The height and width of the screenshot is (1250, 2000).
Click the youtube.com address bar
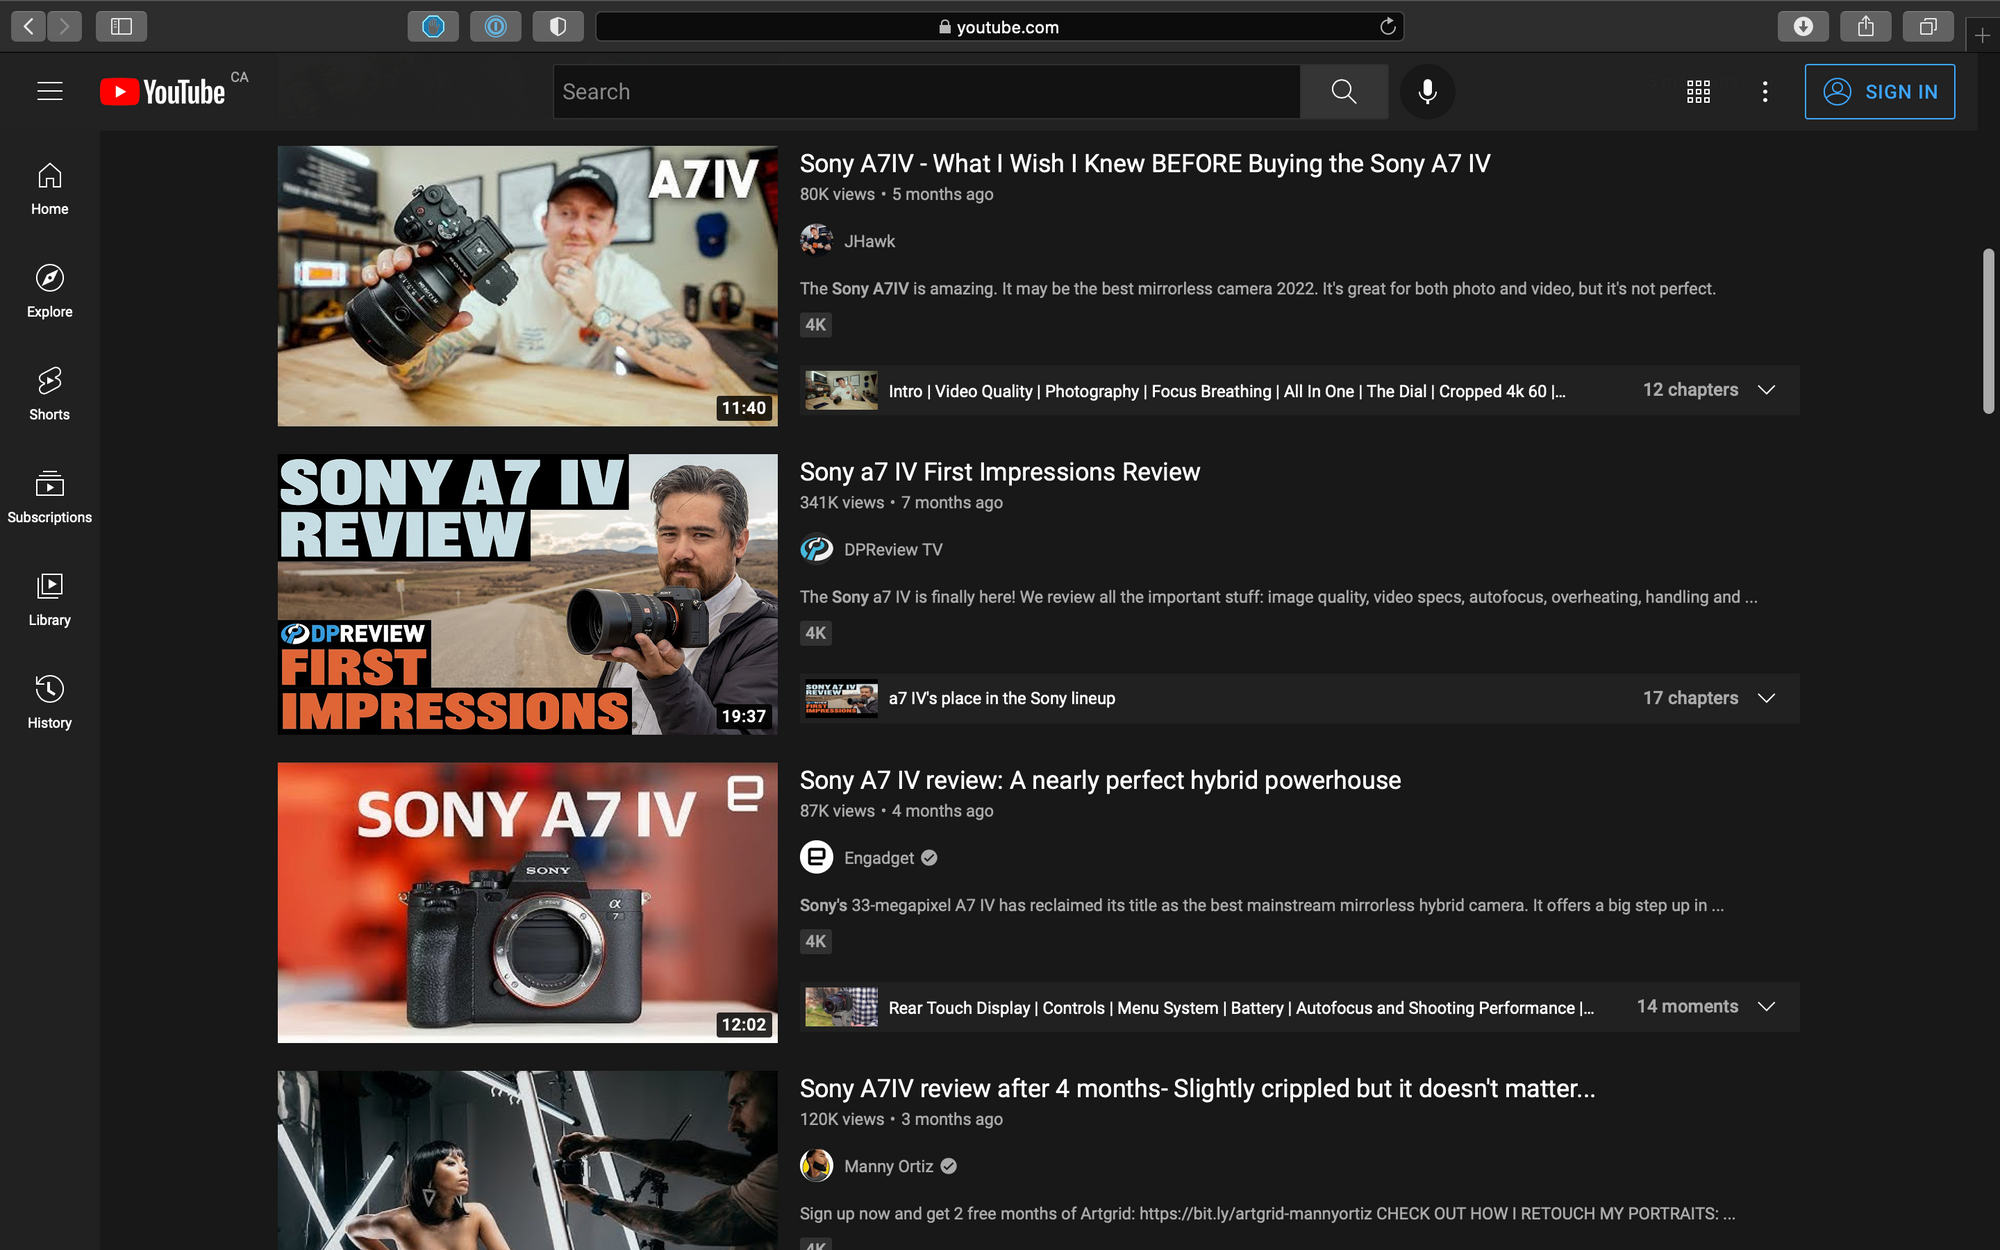point(999,27)
